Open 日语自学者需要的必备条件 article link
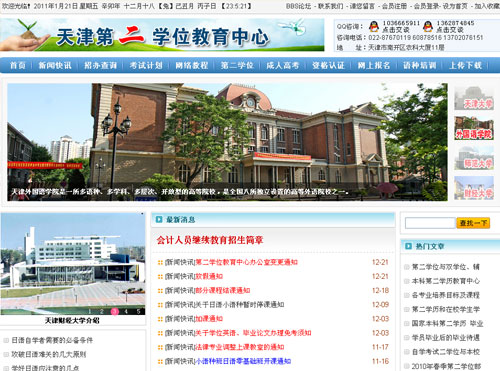 [52, 340]
